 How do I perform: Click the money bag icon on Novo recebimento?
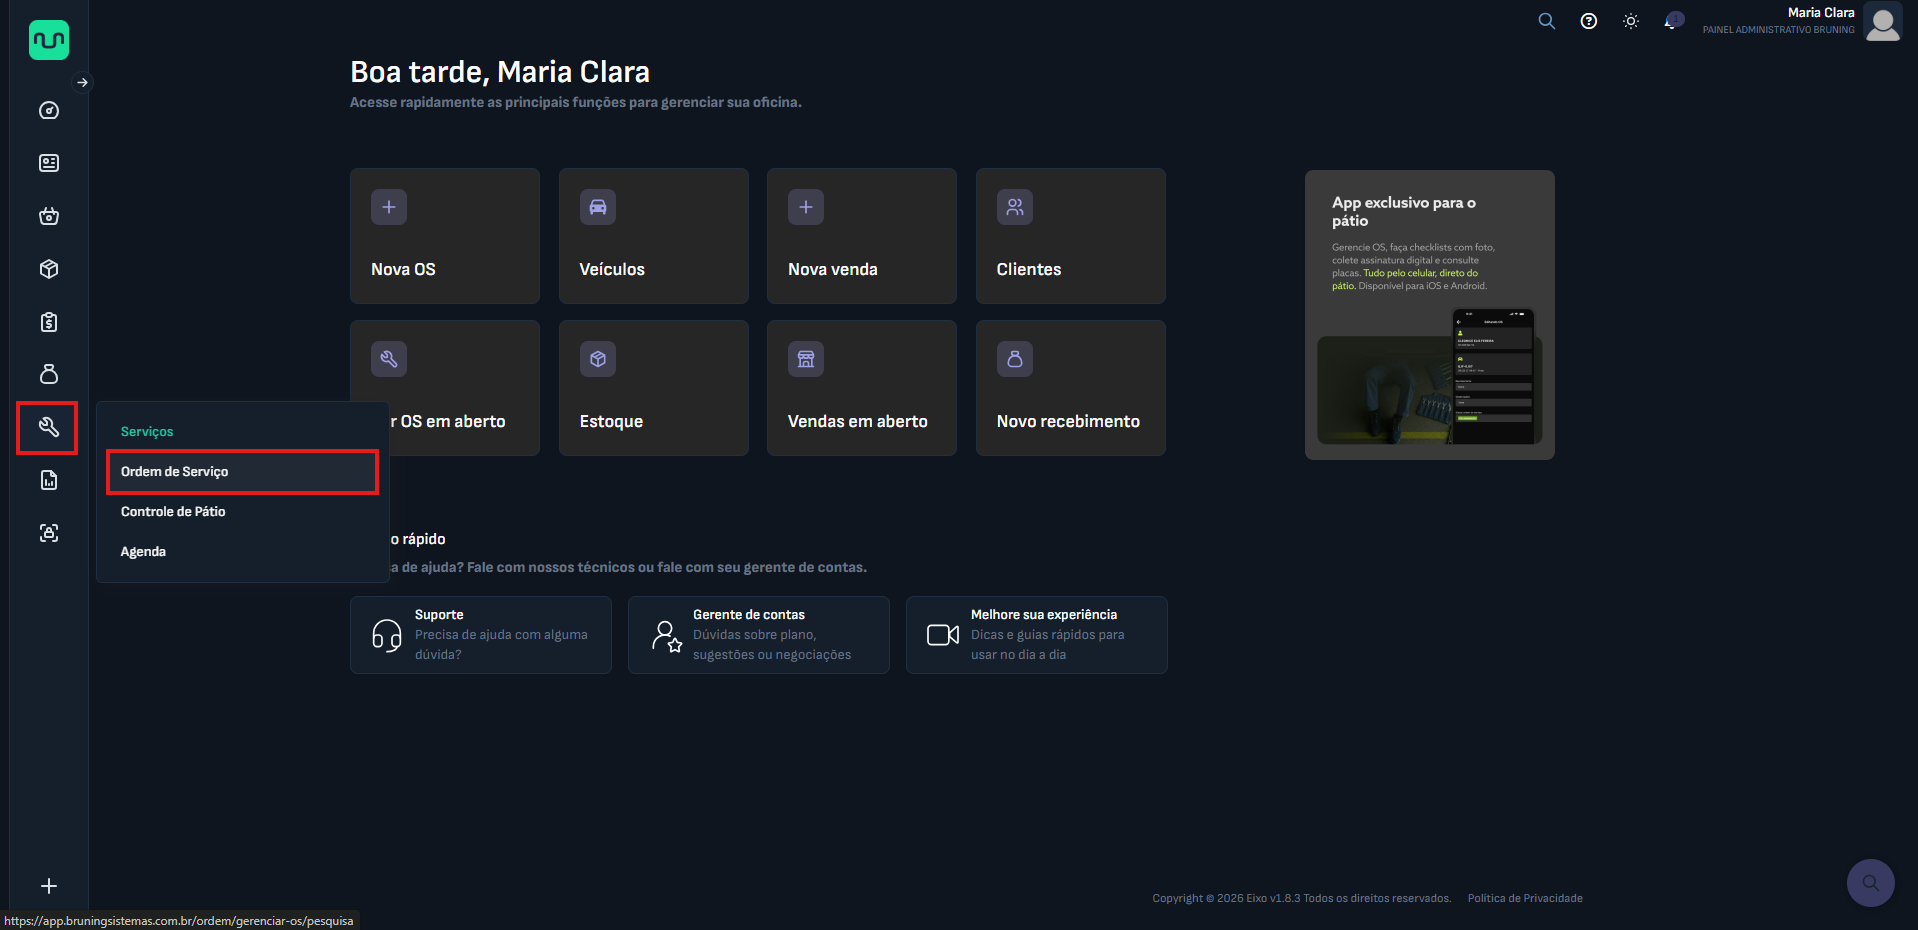[1015, 359]
